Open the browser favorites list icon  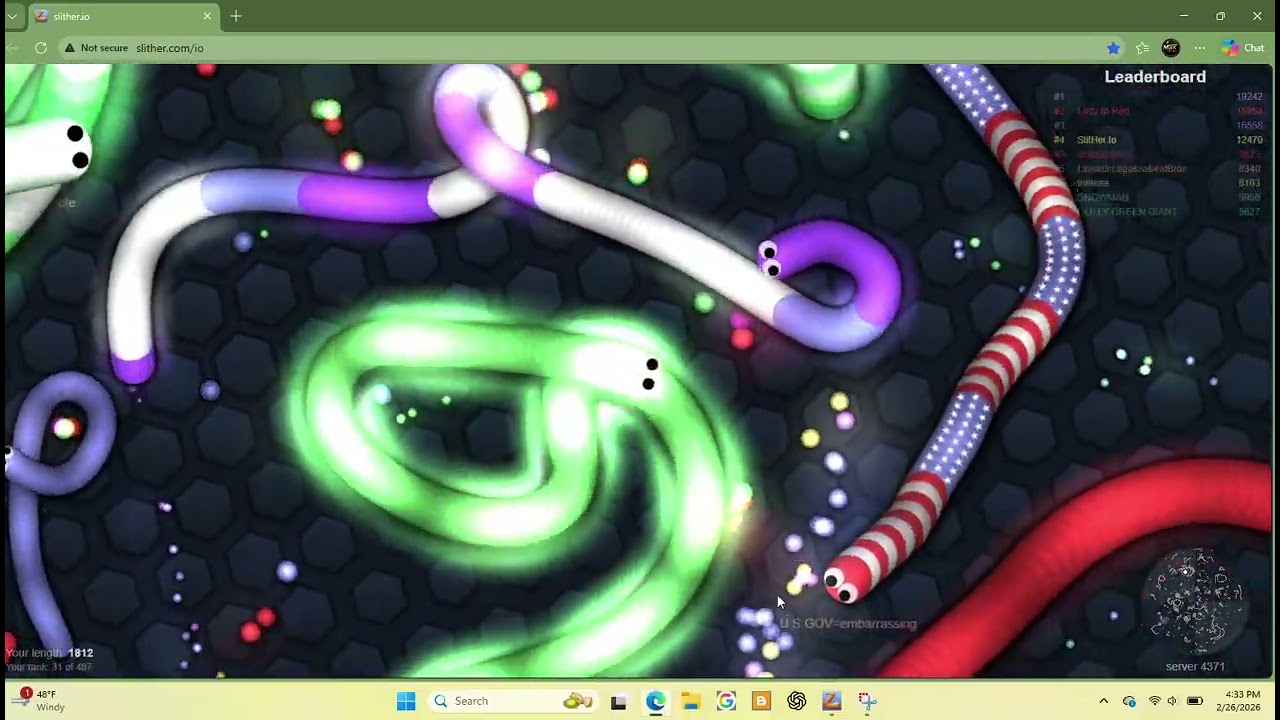[1142, 48]
